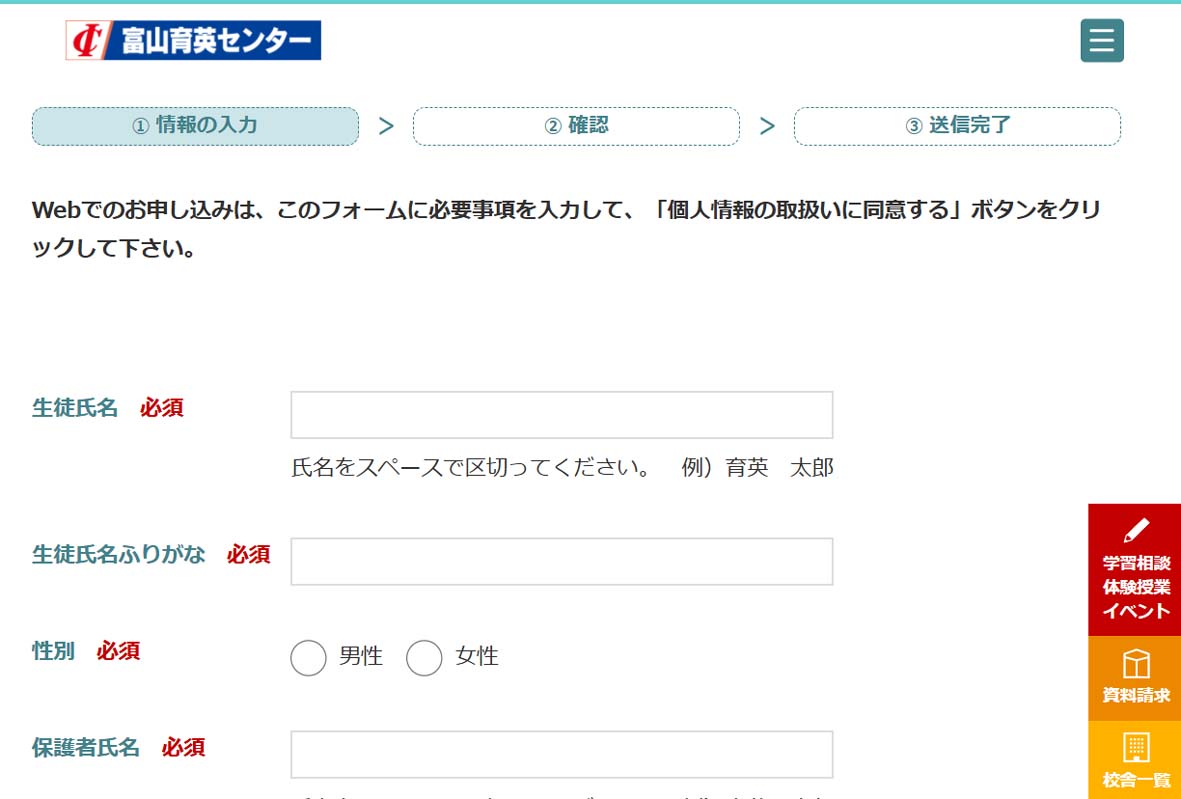The image size is (1181, 799).
Task: Select the 女性 radio button
Action: pos(424,658)
